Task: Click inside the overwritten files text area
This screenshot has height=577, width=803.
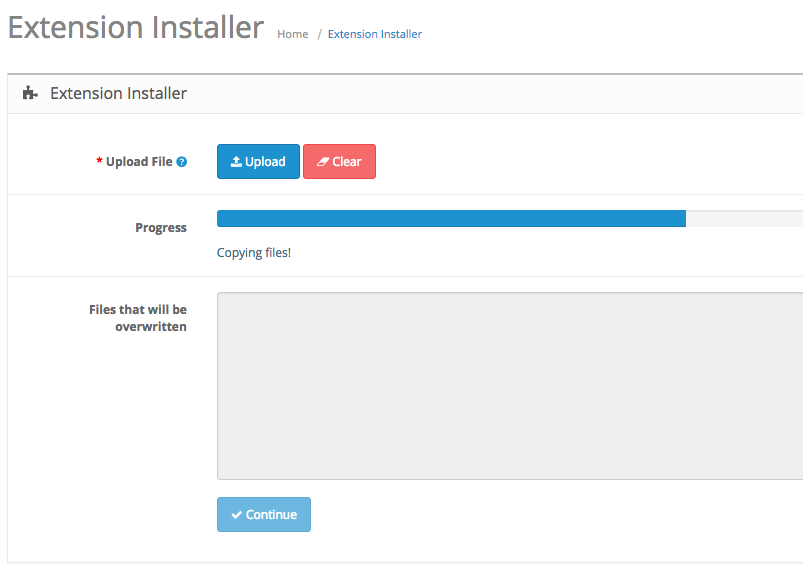Action: (x=510, y=386)
